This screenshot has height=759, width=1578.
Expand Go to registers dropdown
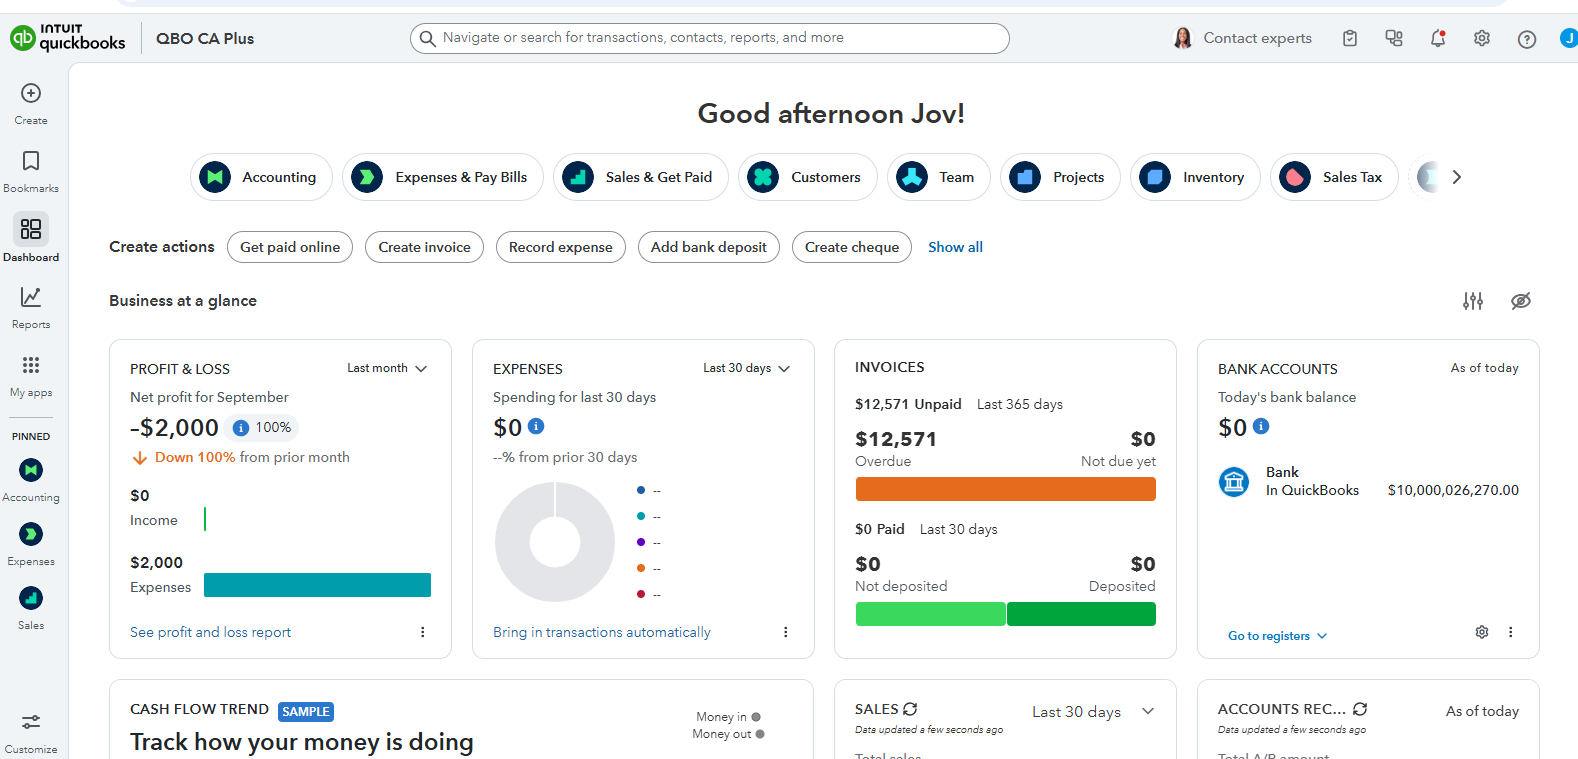click(1277, 636)
